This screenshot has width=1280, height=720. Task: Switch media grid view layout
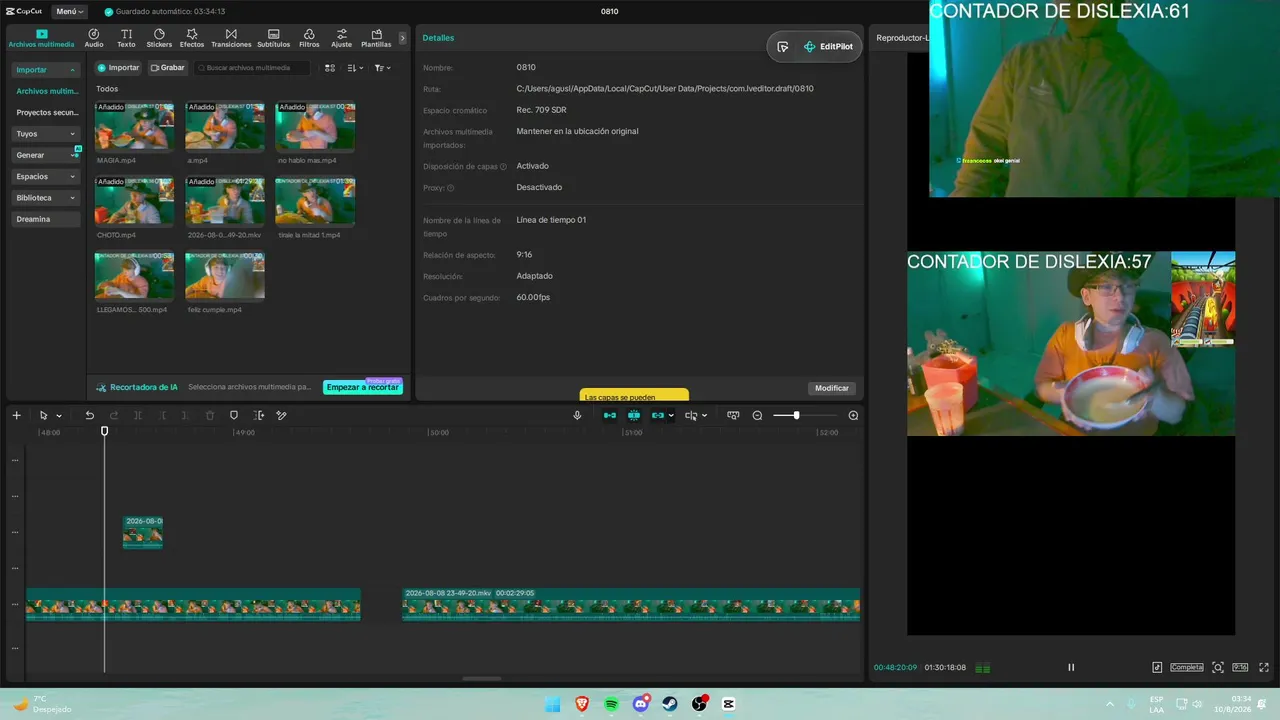point(330,68)
